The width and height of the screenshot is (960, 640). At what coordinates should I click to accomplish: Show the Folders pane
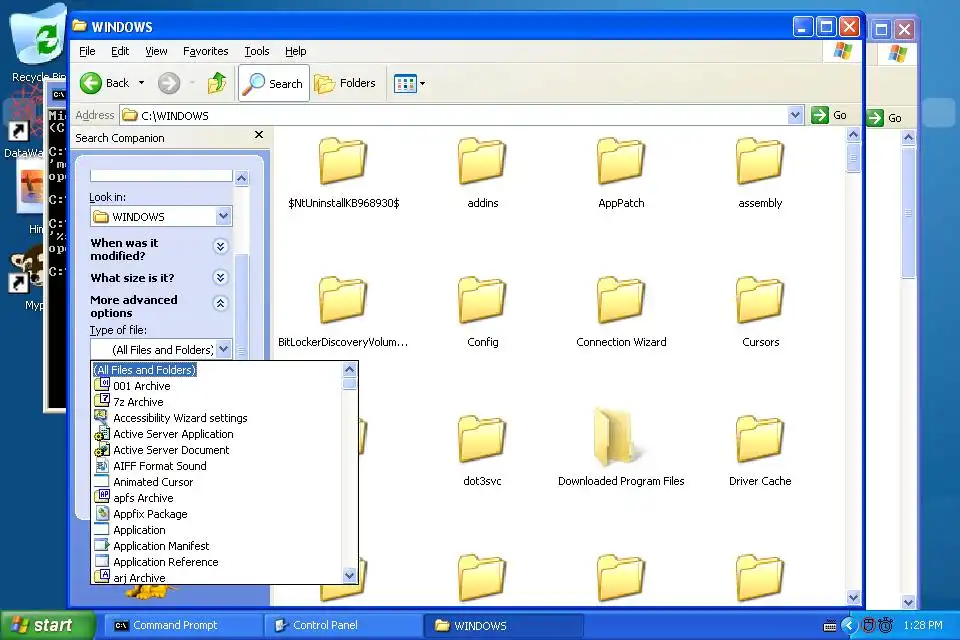click(x=345, y=83)
